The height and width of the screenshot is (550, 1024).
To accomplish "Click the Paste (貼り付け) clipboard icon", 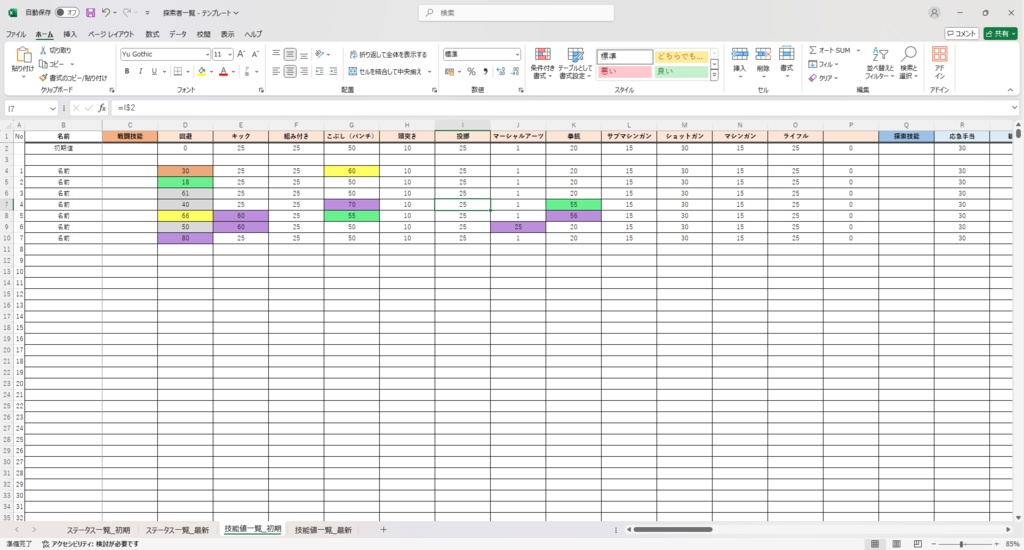I will tap(23, 56).
